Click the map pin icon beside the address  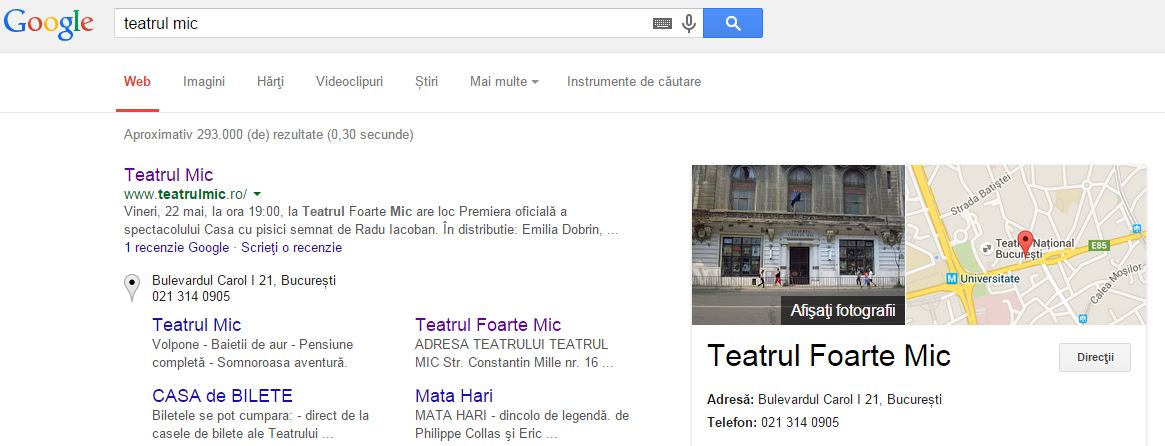pyautogui.click(x=132, y=288)
